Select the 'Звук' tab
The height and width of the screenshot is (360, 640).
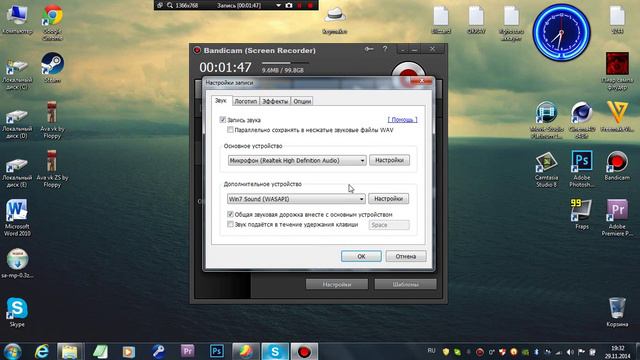[x=221, y=100]
